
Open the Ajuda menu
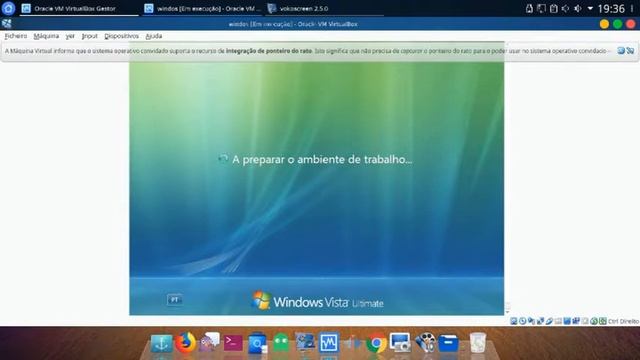(154, 36)
